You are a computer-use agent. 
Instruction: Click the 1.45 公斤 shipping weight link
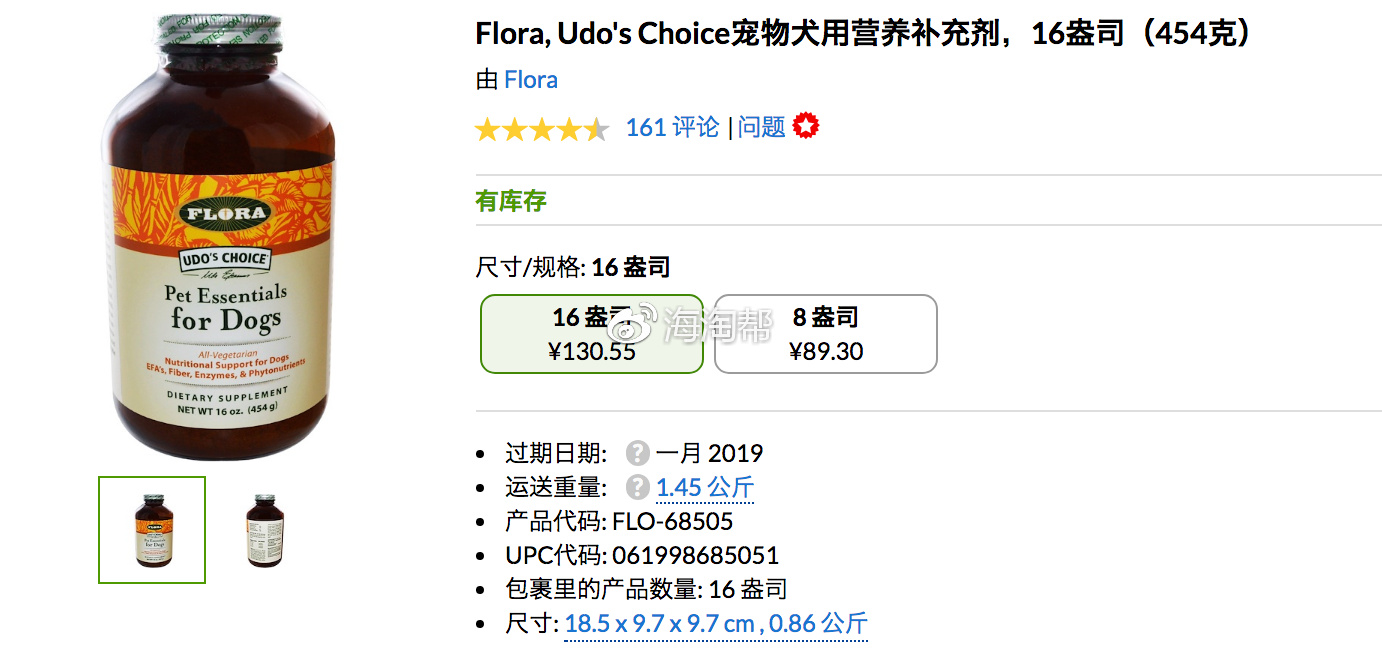point(705,488)
